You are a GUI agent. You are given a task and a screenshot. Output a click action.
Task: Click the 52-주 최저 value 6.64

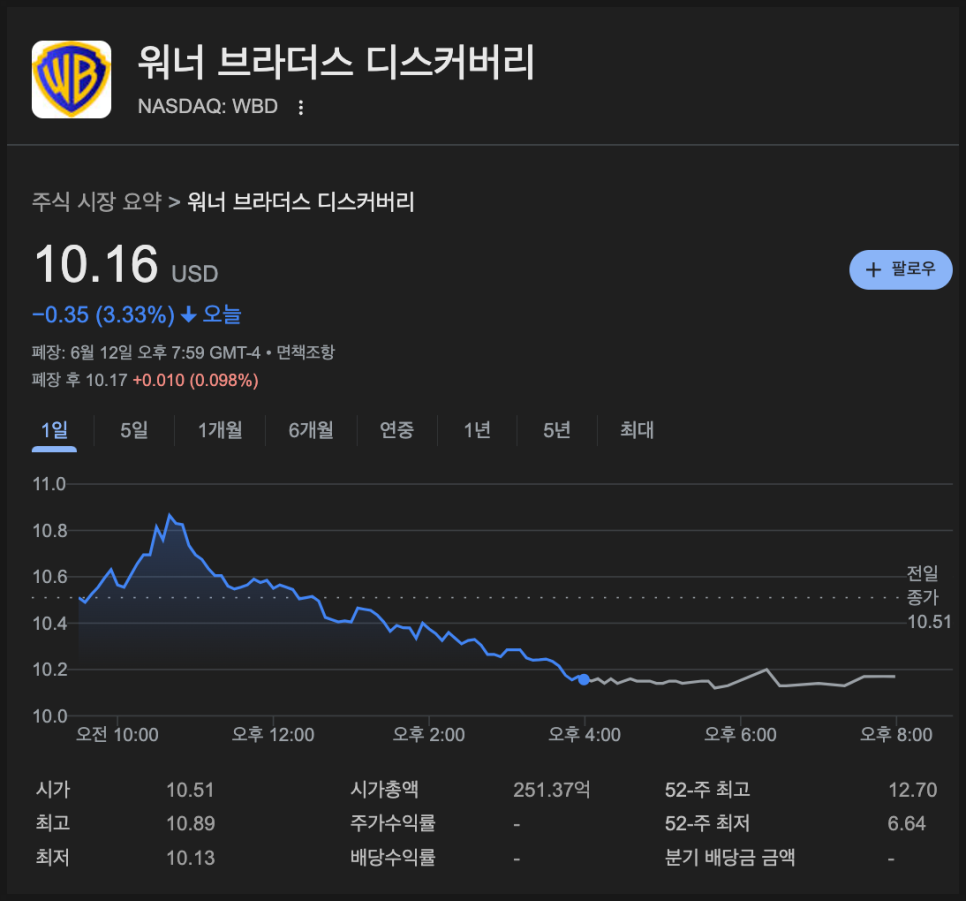[x=907, y=823]
